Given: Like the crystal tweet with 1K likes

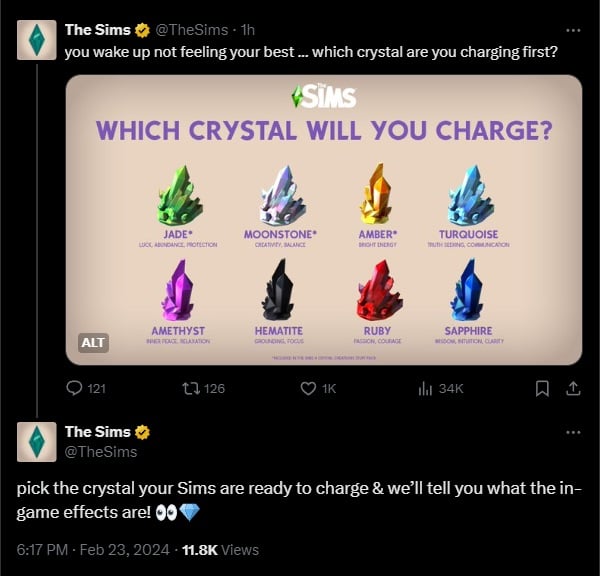Looking at the screenshot, I should [x=308, y=388].
